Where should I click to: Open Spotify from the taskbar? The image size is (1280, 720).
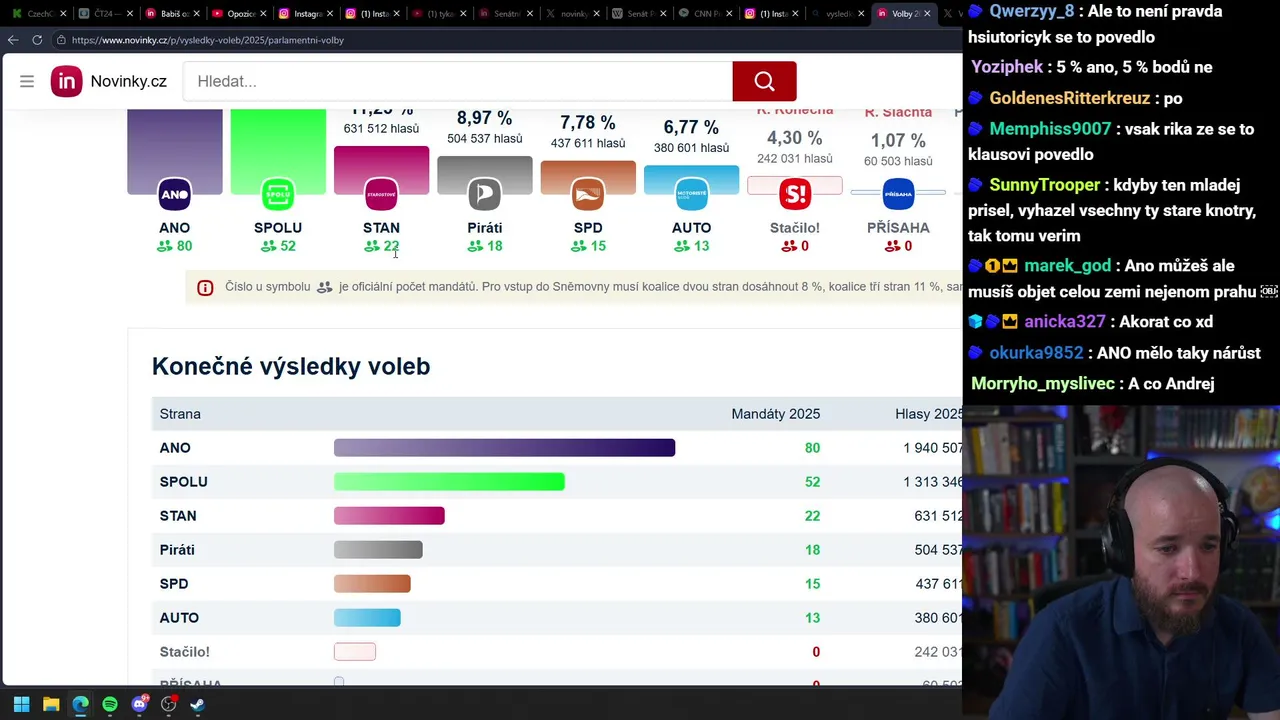pos(110,704)
